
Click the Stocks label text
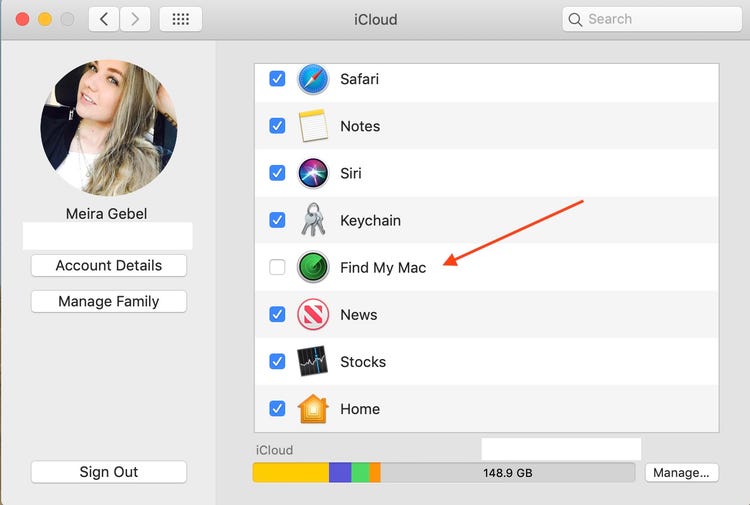363,362
